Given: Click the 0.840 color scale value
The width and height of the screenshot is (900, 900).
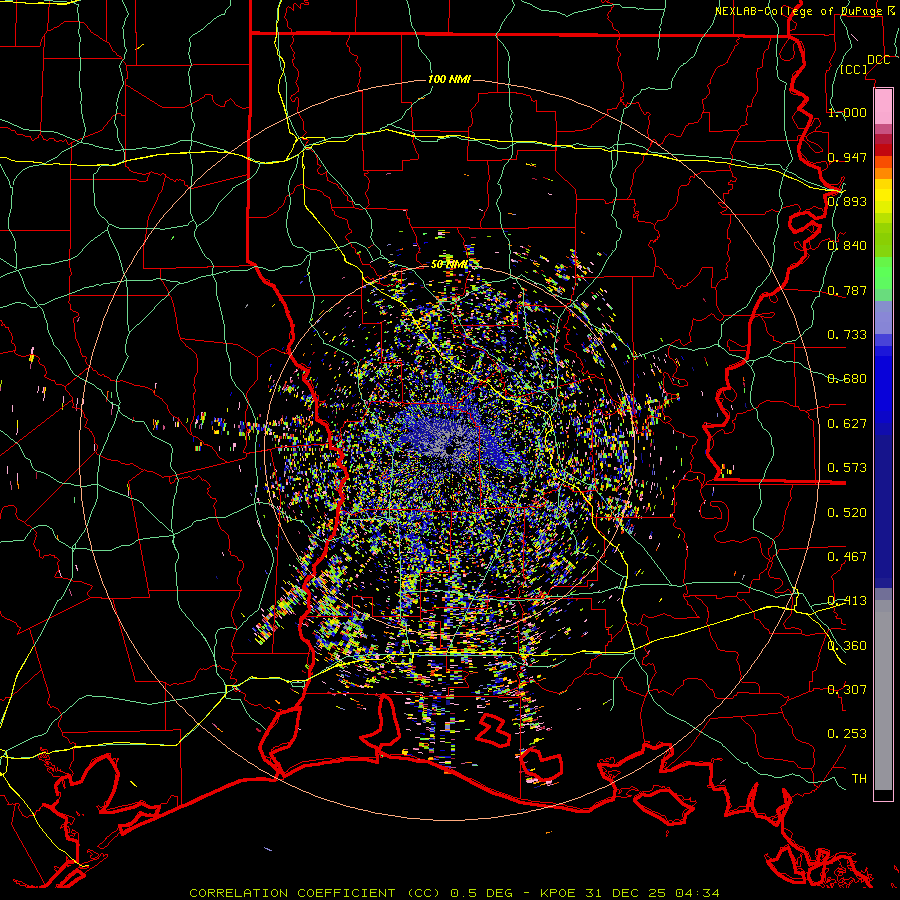Looking at the screenshot, I should [847, 245].
